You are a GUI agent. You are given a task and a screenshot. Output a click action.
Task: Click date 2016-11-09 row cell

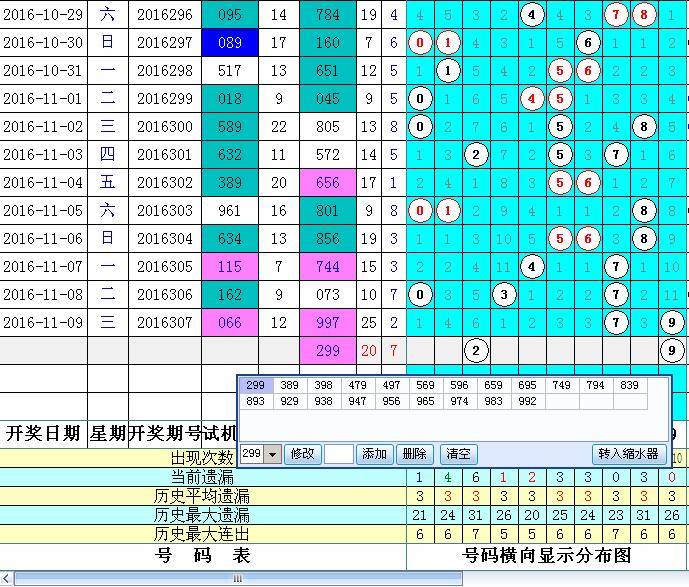click(43, 323)
